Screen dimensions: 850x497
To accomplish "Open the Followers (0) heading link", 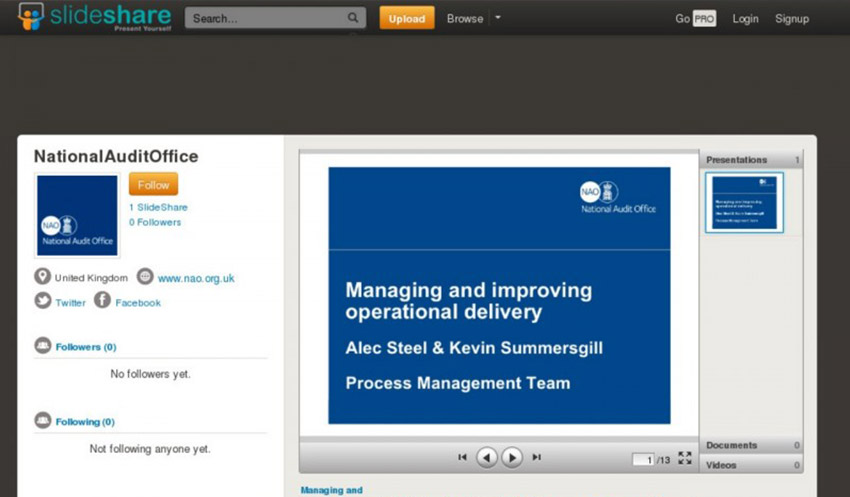I will (x=86, y=347).
